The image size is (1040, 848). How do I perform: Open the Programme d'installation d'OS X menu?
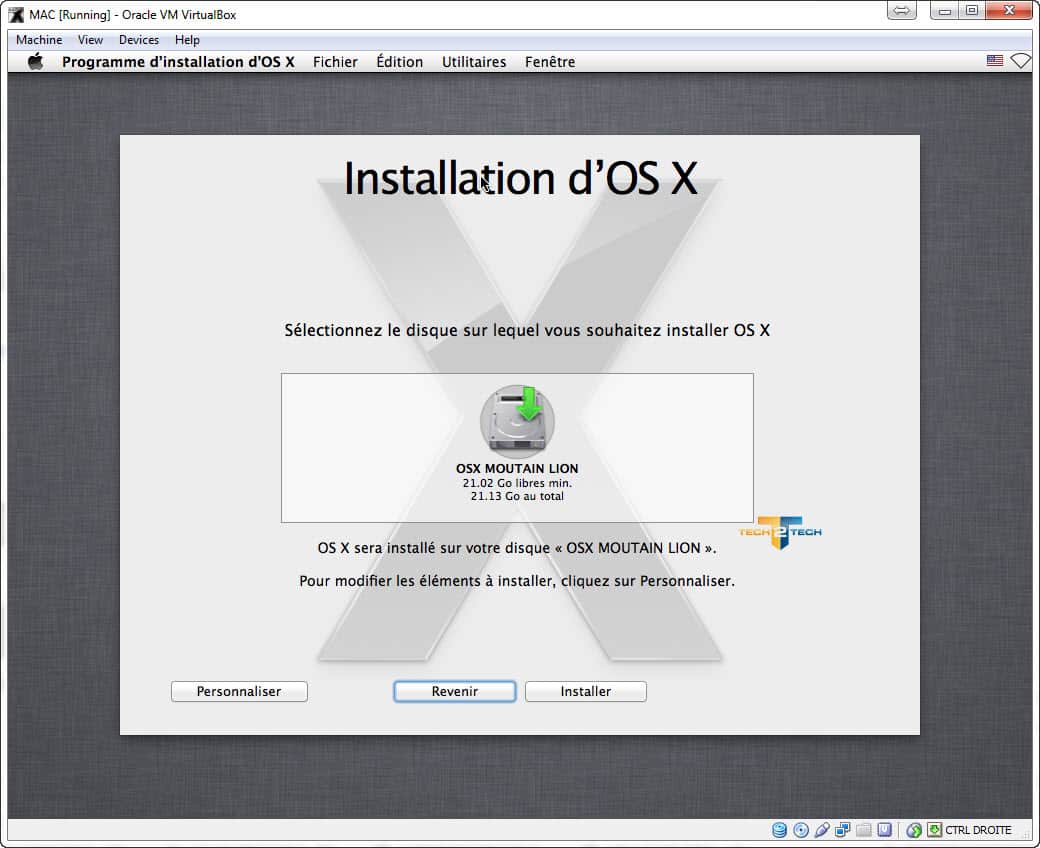tap(178, 62)
